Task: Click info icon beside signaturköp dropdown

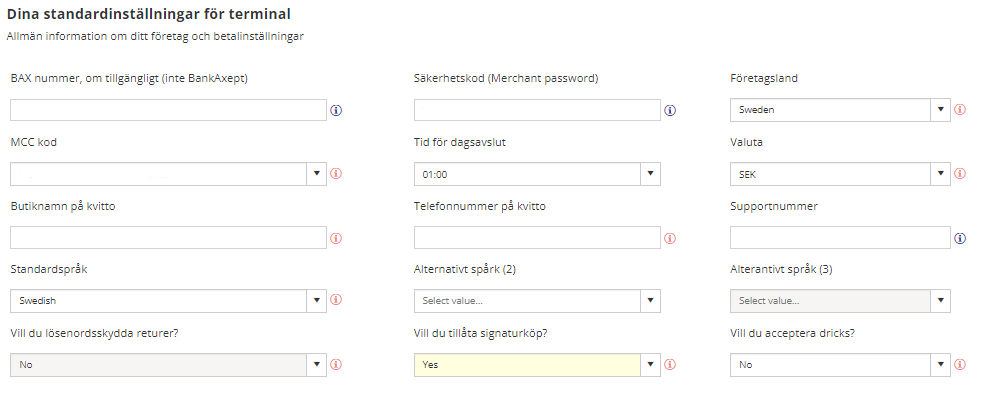Action: (670, 364)
